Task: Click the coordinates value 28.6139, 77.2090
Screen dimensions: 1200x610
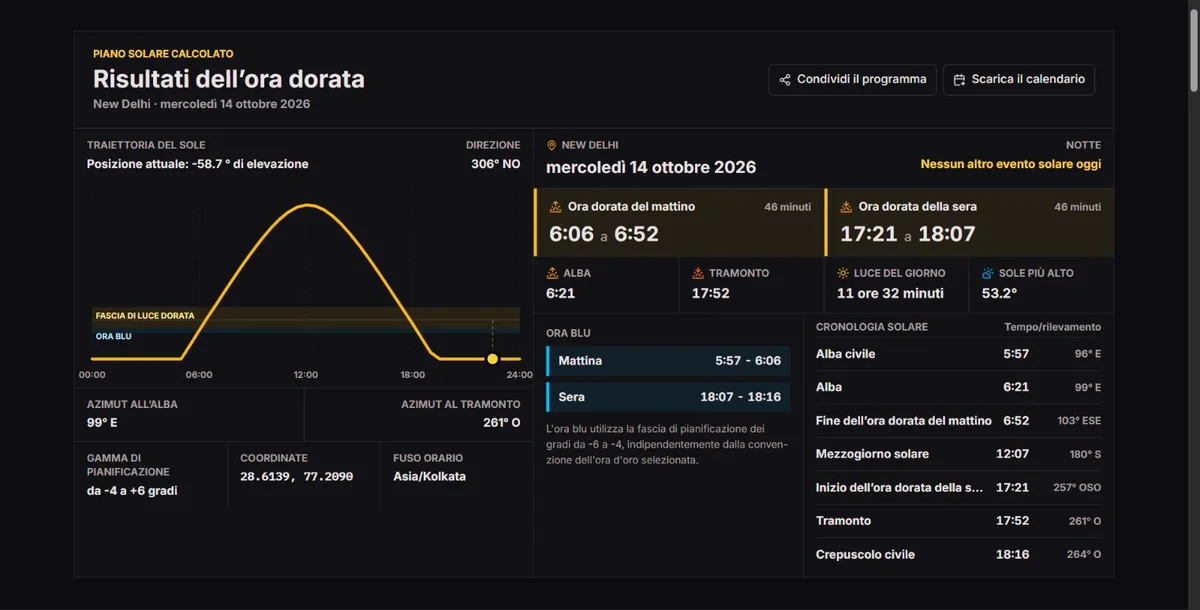Action: [296, 477]
